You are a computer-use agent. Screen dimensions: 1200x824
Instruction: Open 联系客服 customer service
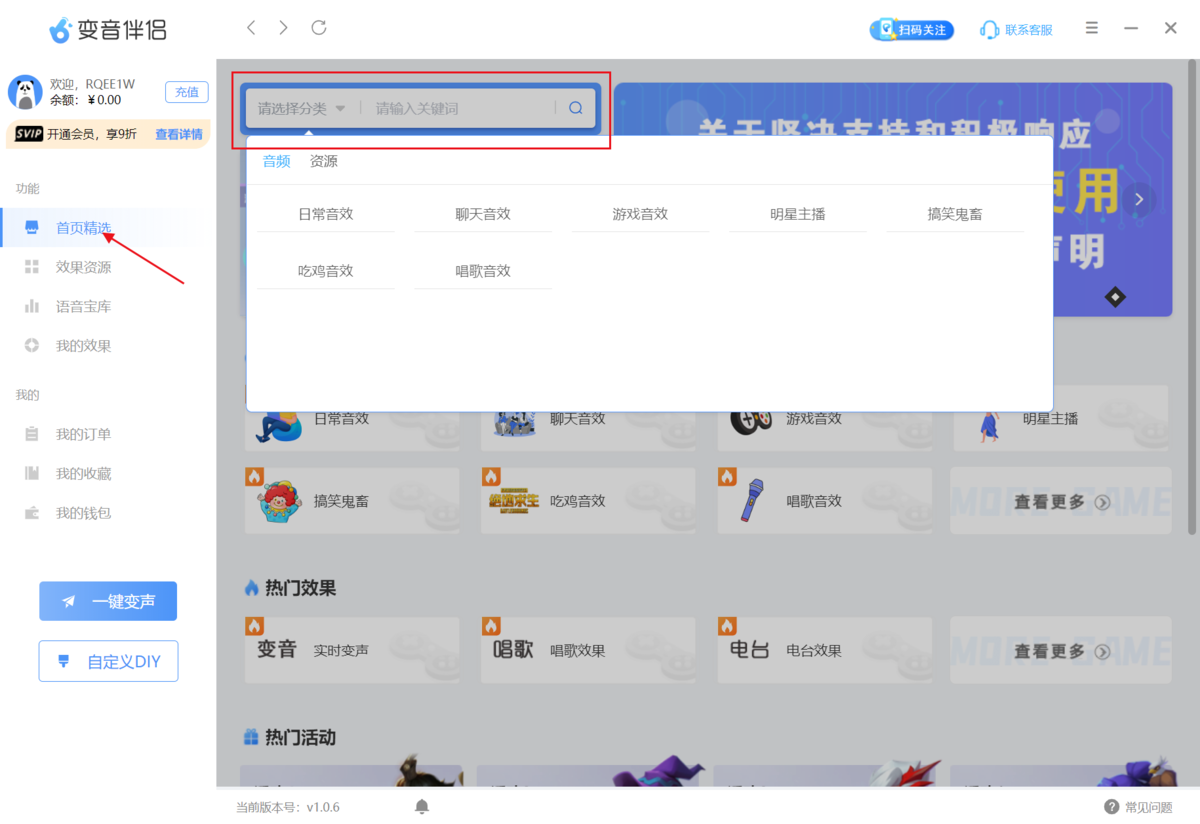[1017, 30]
